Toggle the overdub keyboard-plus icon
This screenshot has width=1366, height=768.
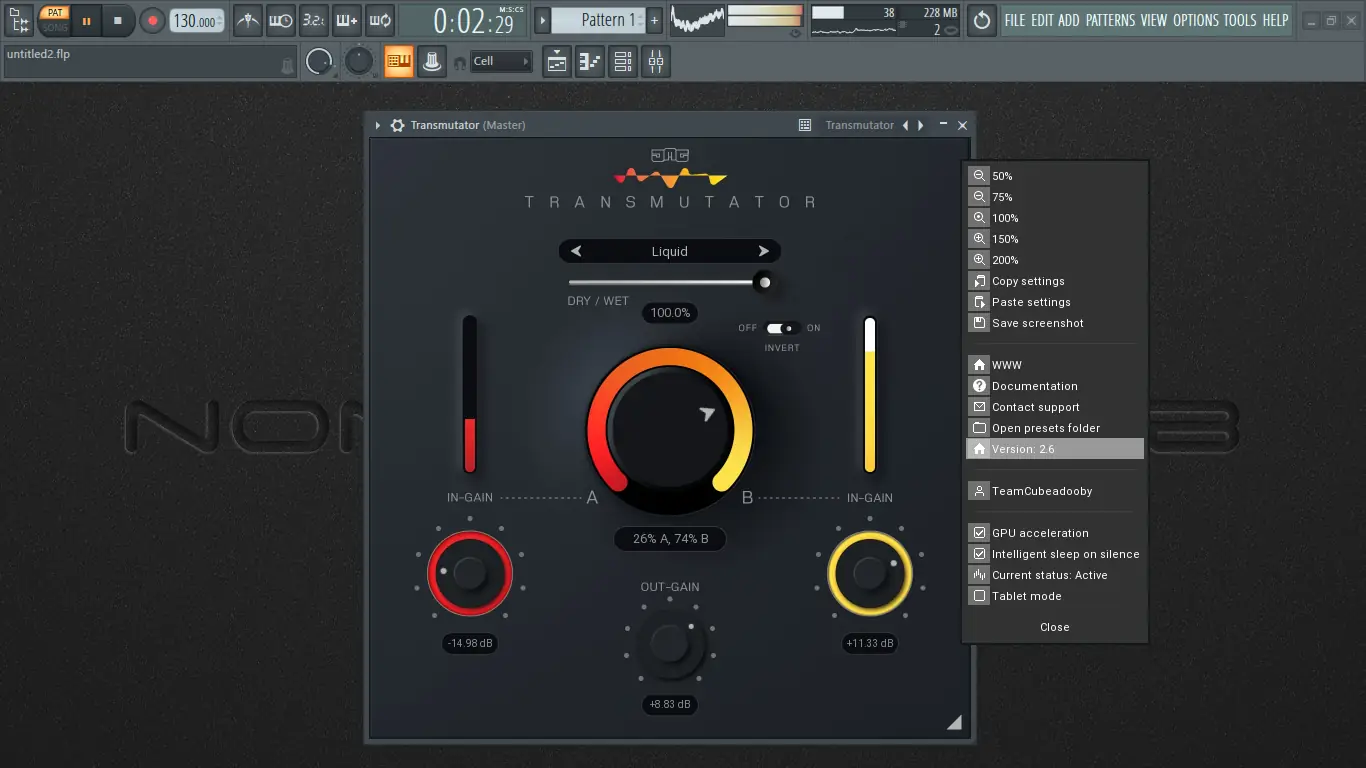pyautogui.click(x=346, y=20)
